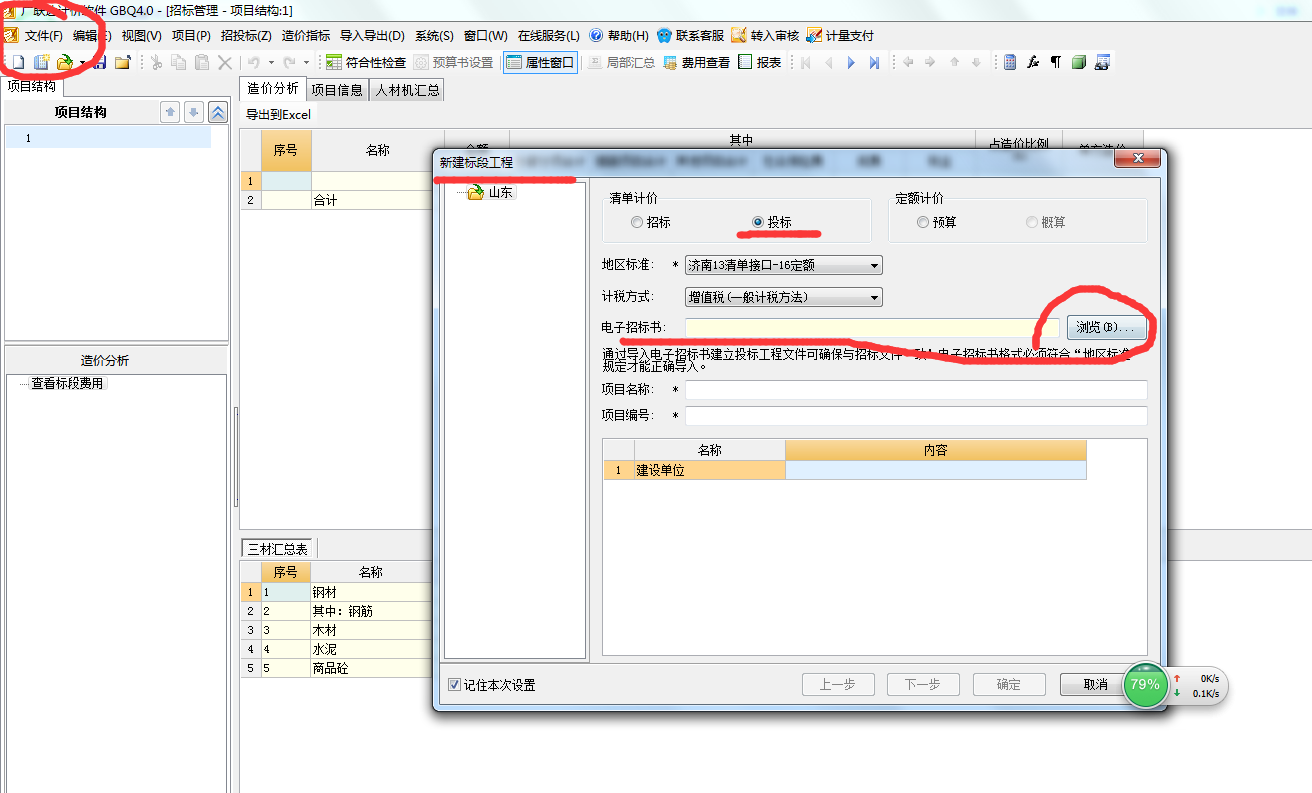Click the copy icon in toolbar
Screen dimensions: 1312x793
coord(179,63)
